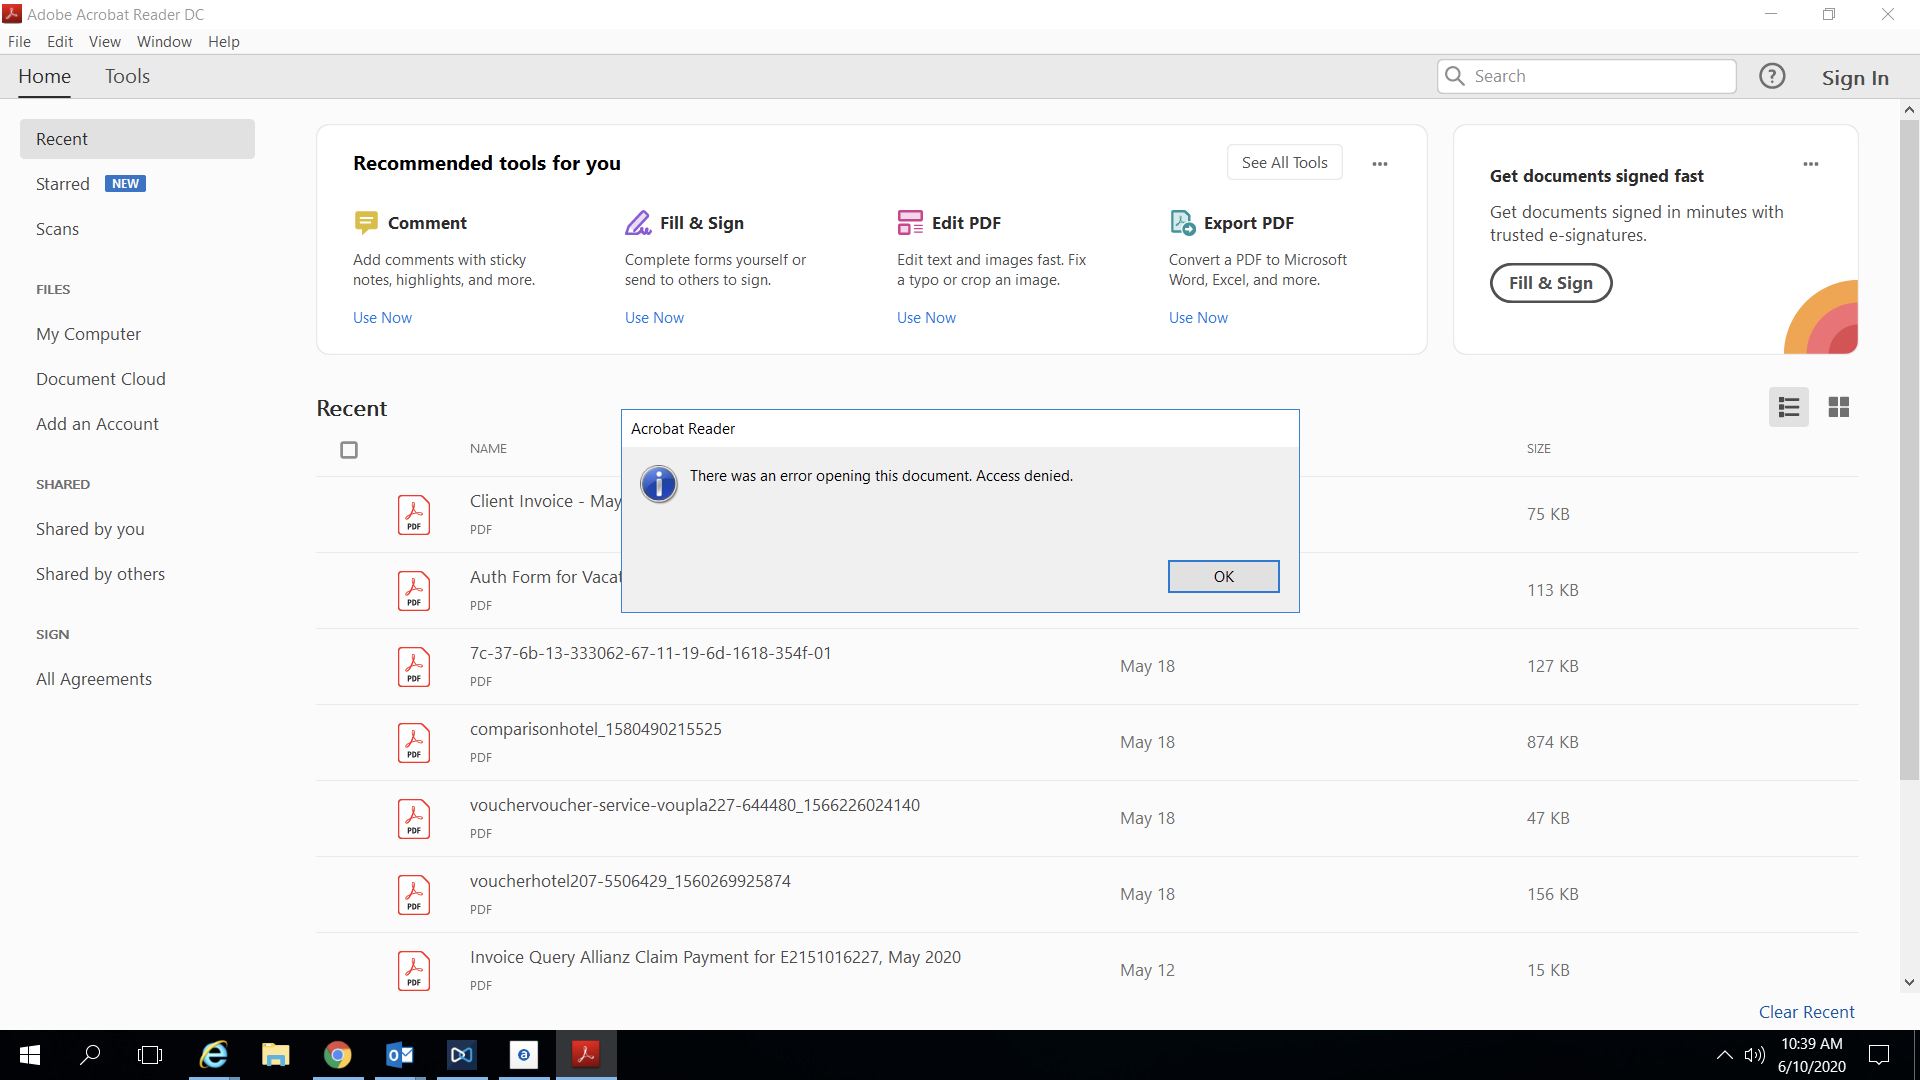Open voucherhotel207-5506429_1560269925874 file row

click(x=1087, y=895)
